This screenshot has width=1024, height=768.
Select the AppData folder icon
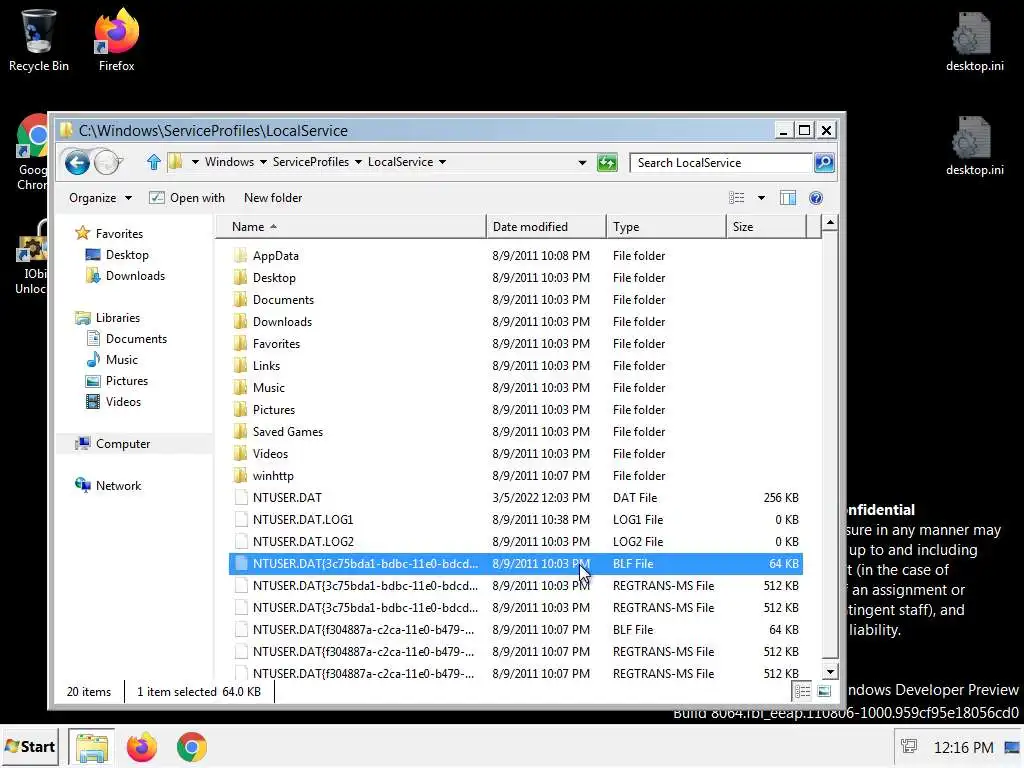tap(240, 255)
